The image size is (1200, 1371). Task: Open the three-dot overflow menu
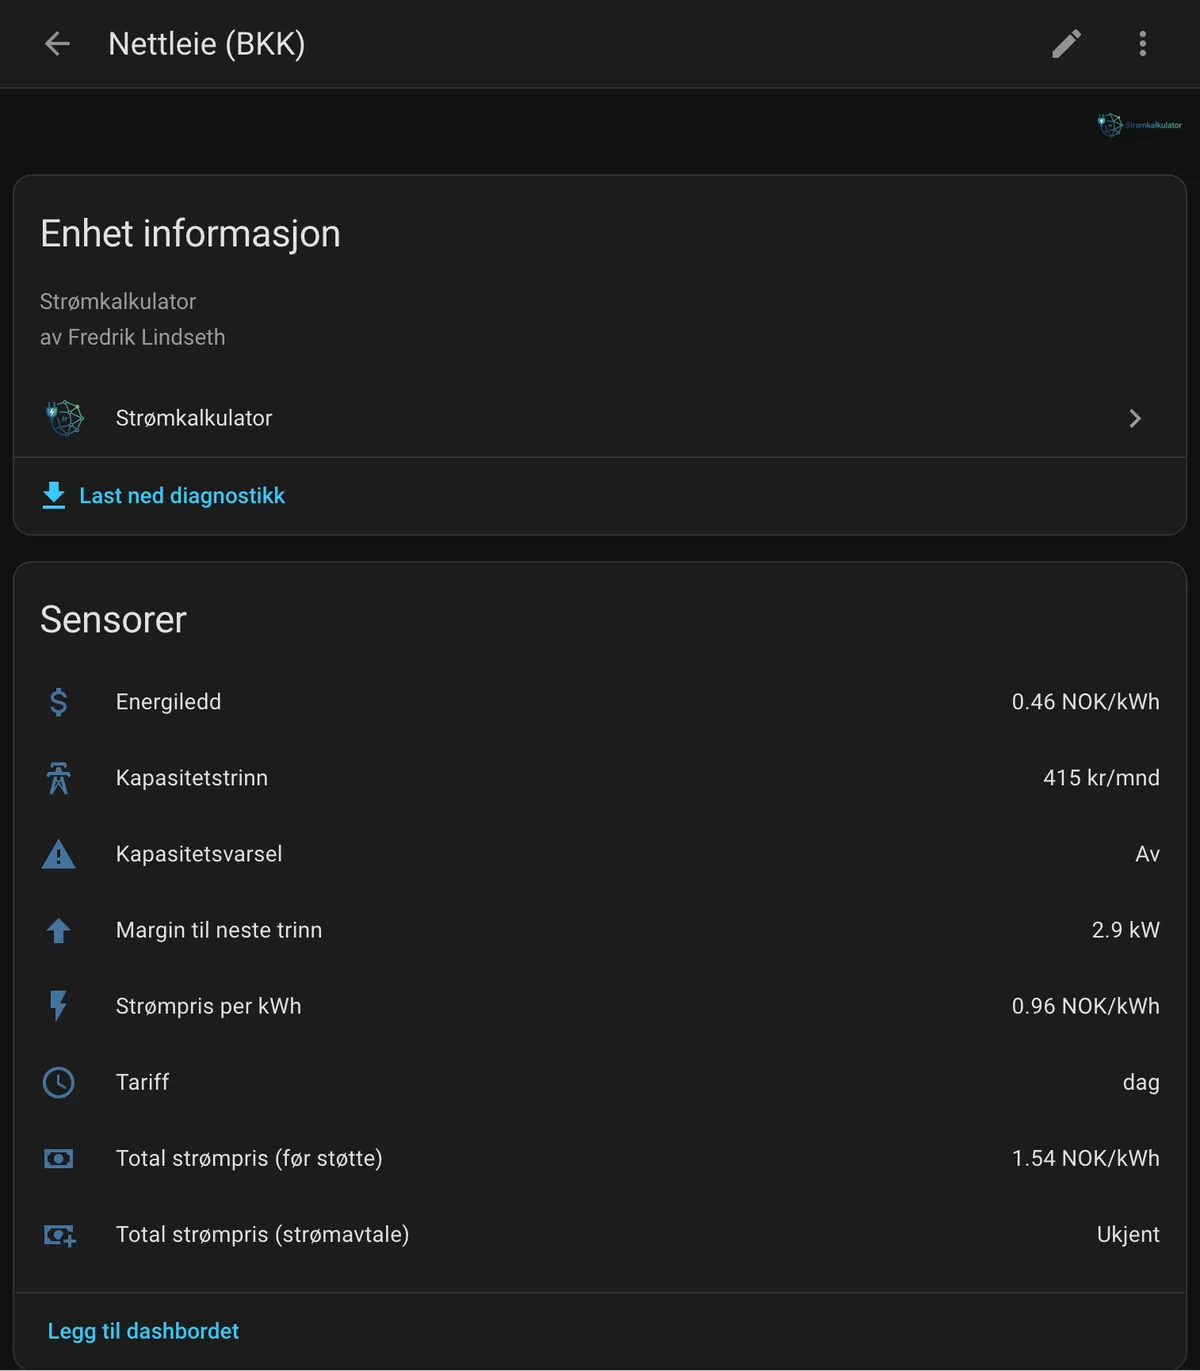[1142, 43]
